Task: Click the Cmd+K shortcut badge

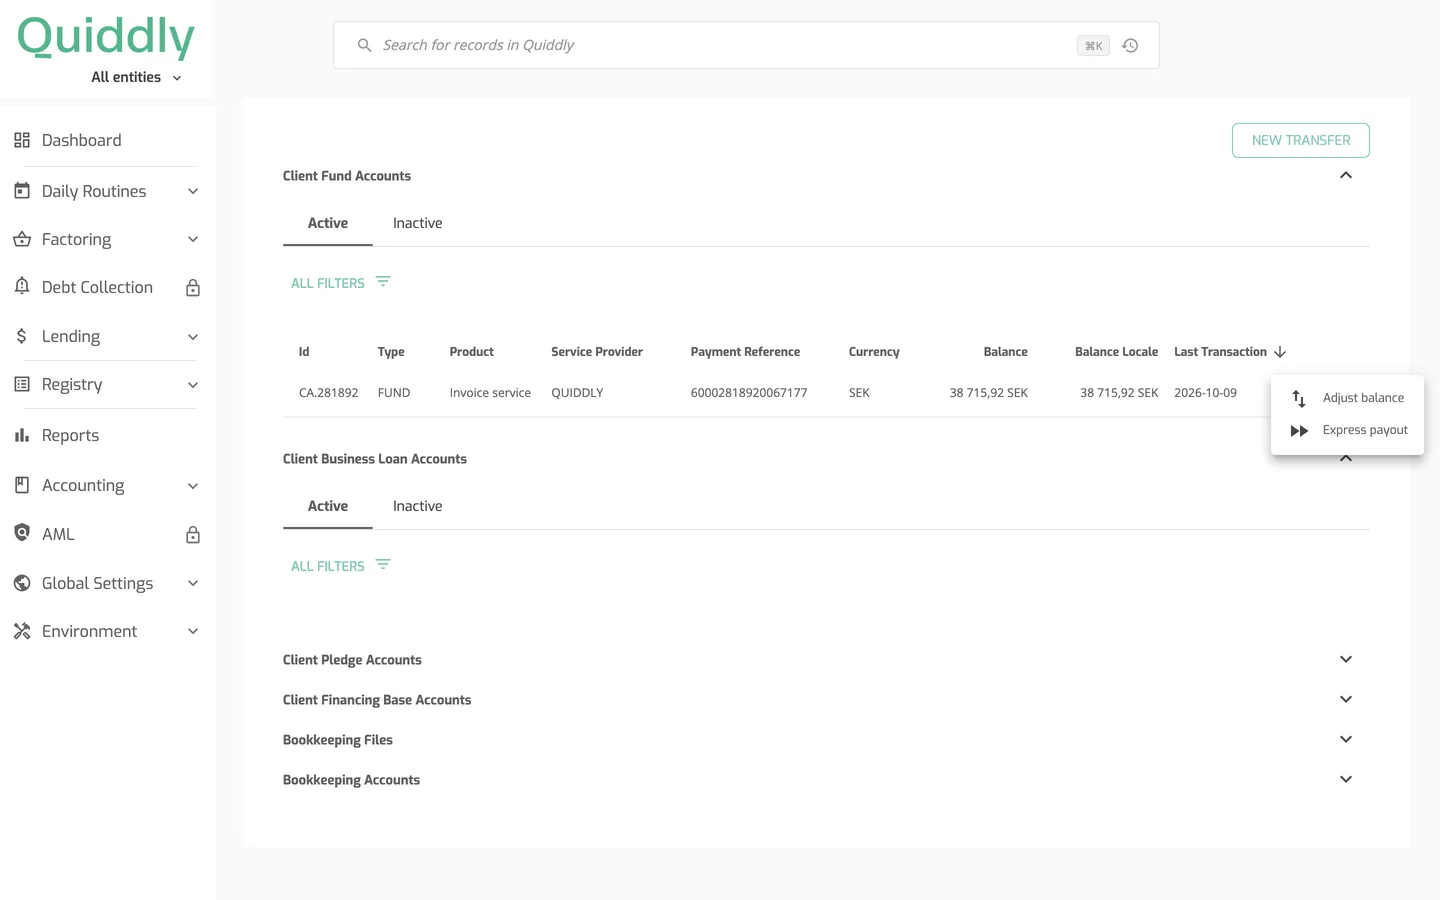Action: 1093,45
